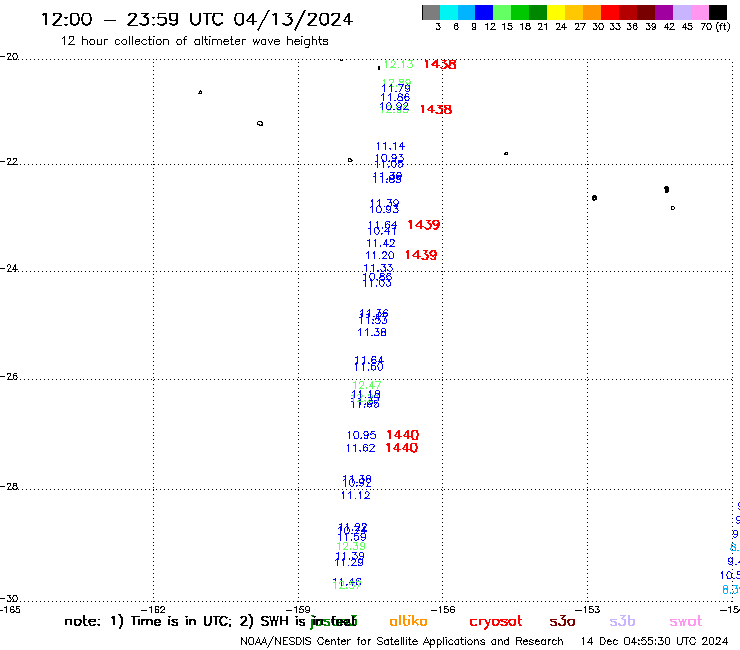The width and height of the screenshot is (740, 650).
Task: Click the blue wave height value '11.62'
Action: [361, 448]
